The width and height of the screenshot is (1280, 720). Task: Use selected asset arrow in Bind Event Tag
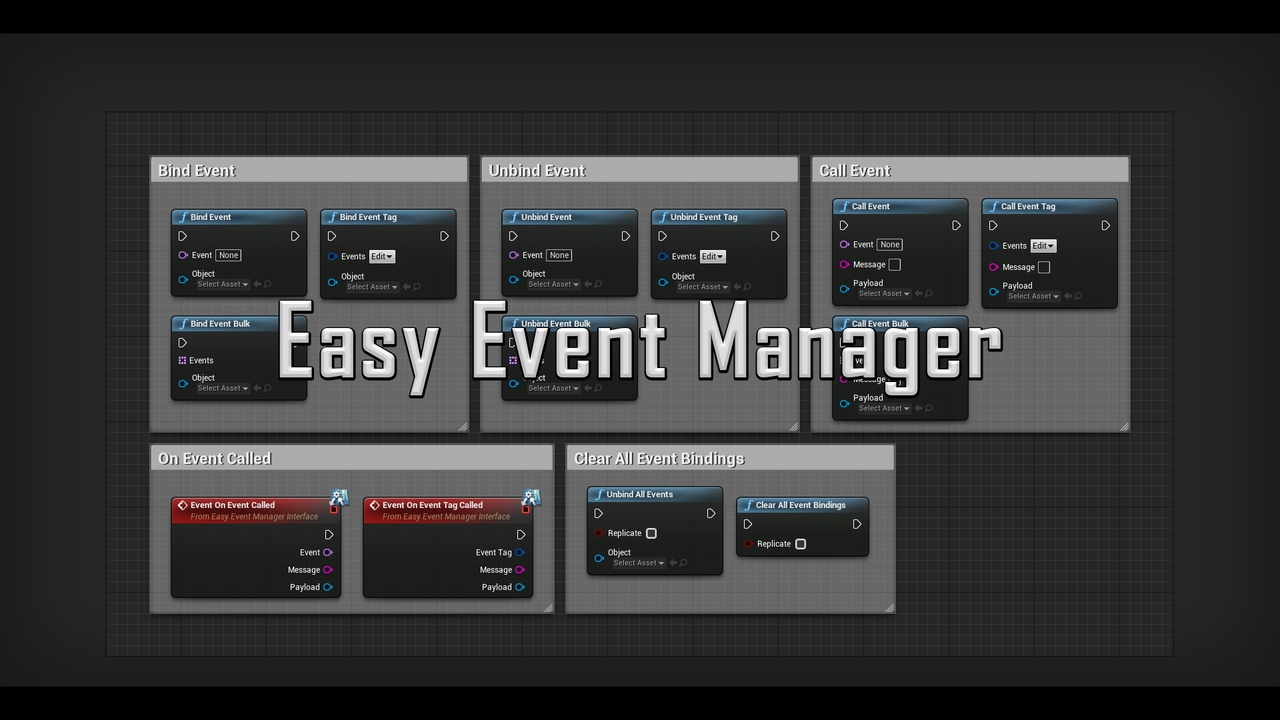[x=406, y=287]
